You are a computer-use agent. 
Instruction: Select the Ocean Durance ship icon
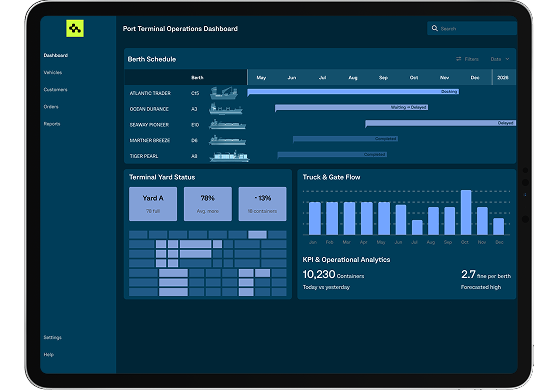click(226, 109)
